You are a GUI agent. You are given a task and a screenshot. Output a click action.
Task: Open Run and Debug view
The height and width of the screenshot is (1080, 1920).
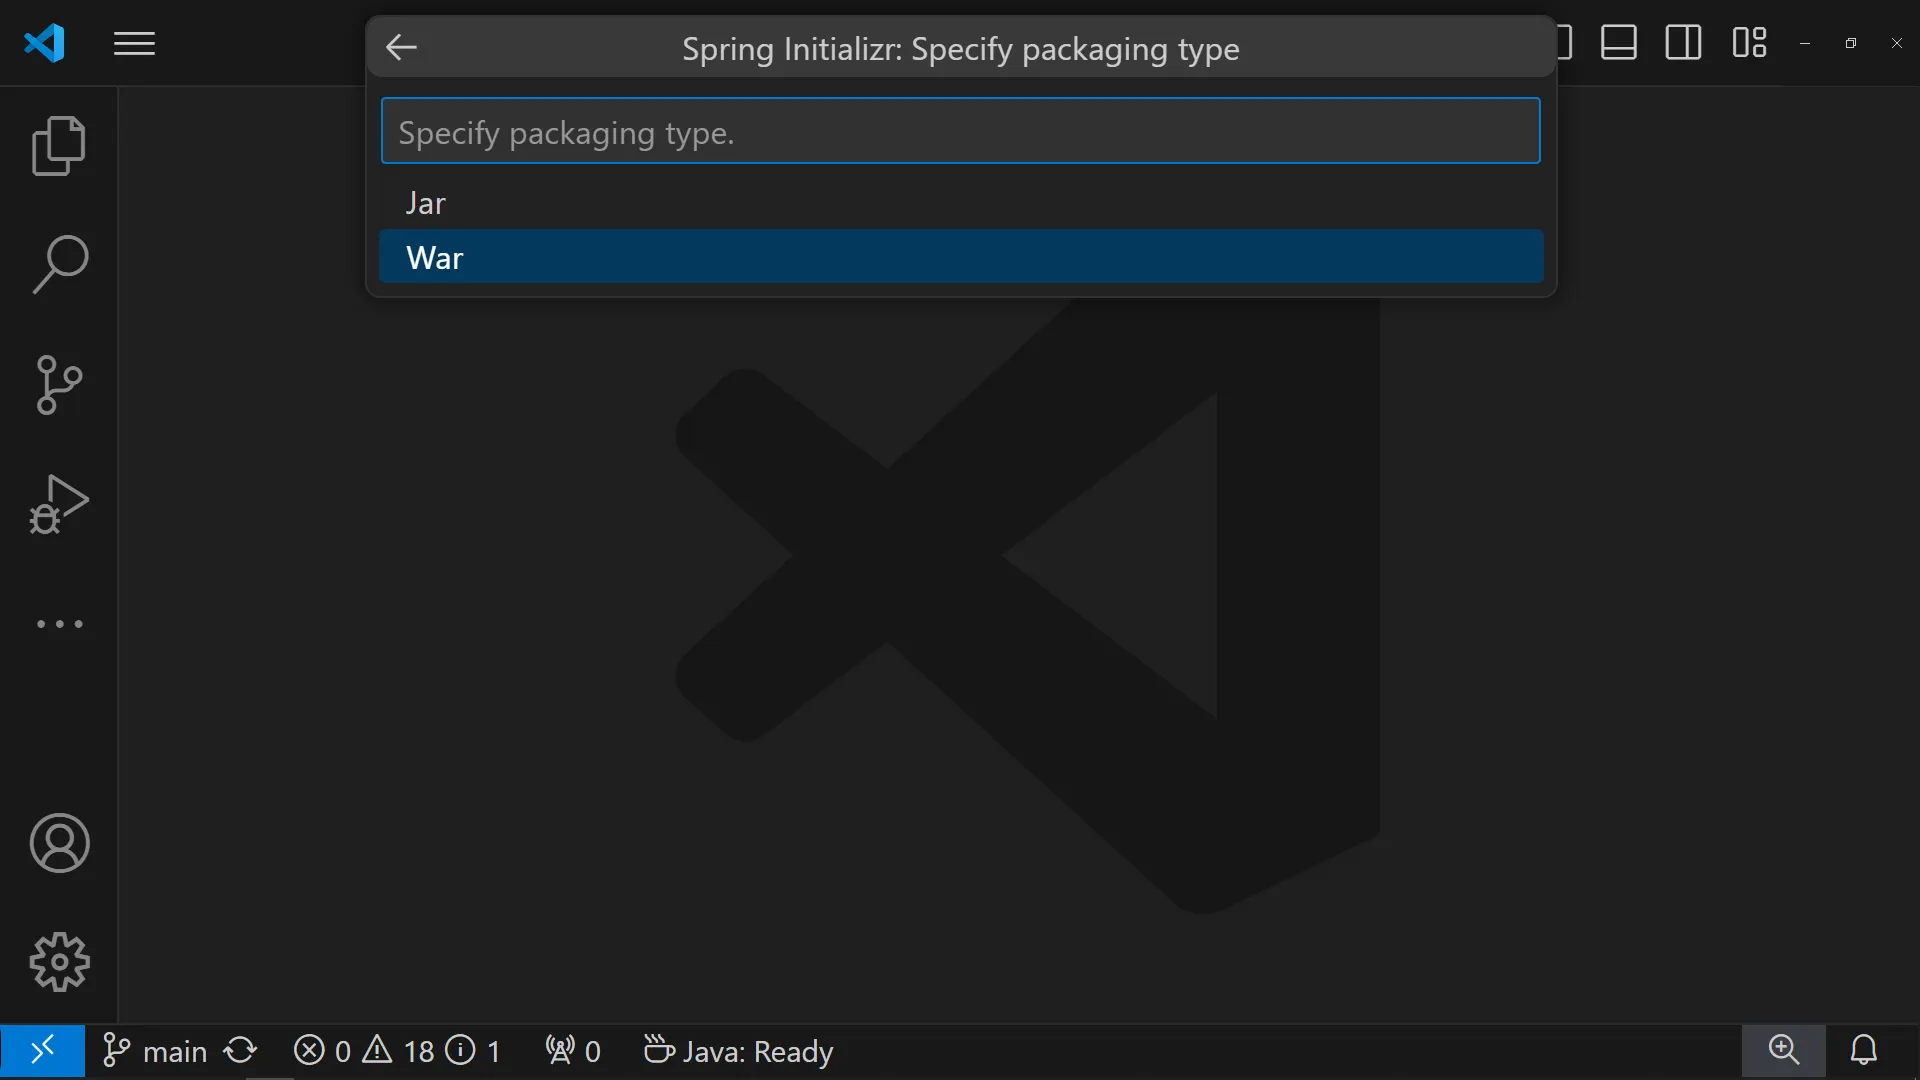pyautogui.click(x=59, y=504)
